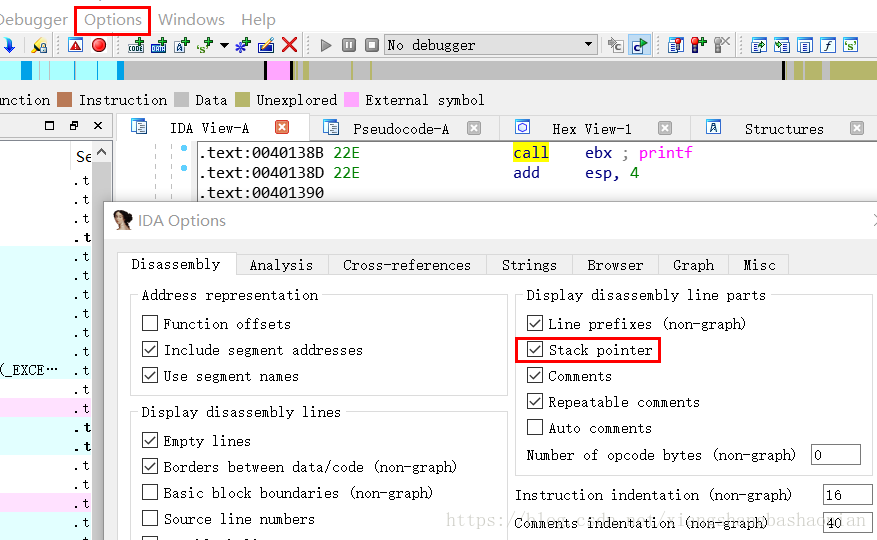
Task: Close the Pseudocode-A tab
Action: 474,128
